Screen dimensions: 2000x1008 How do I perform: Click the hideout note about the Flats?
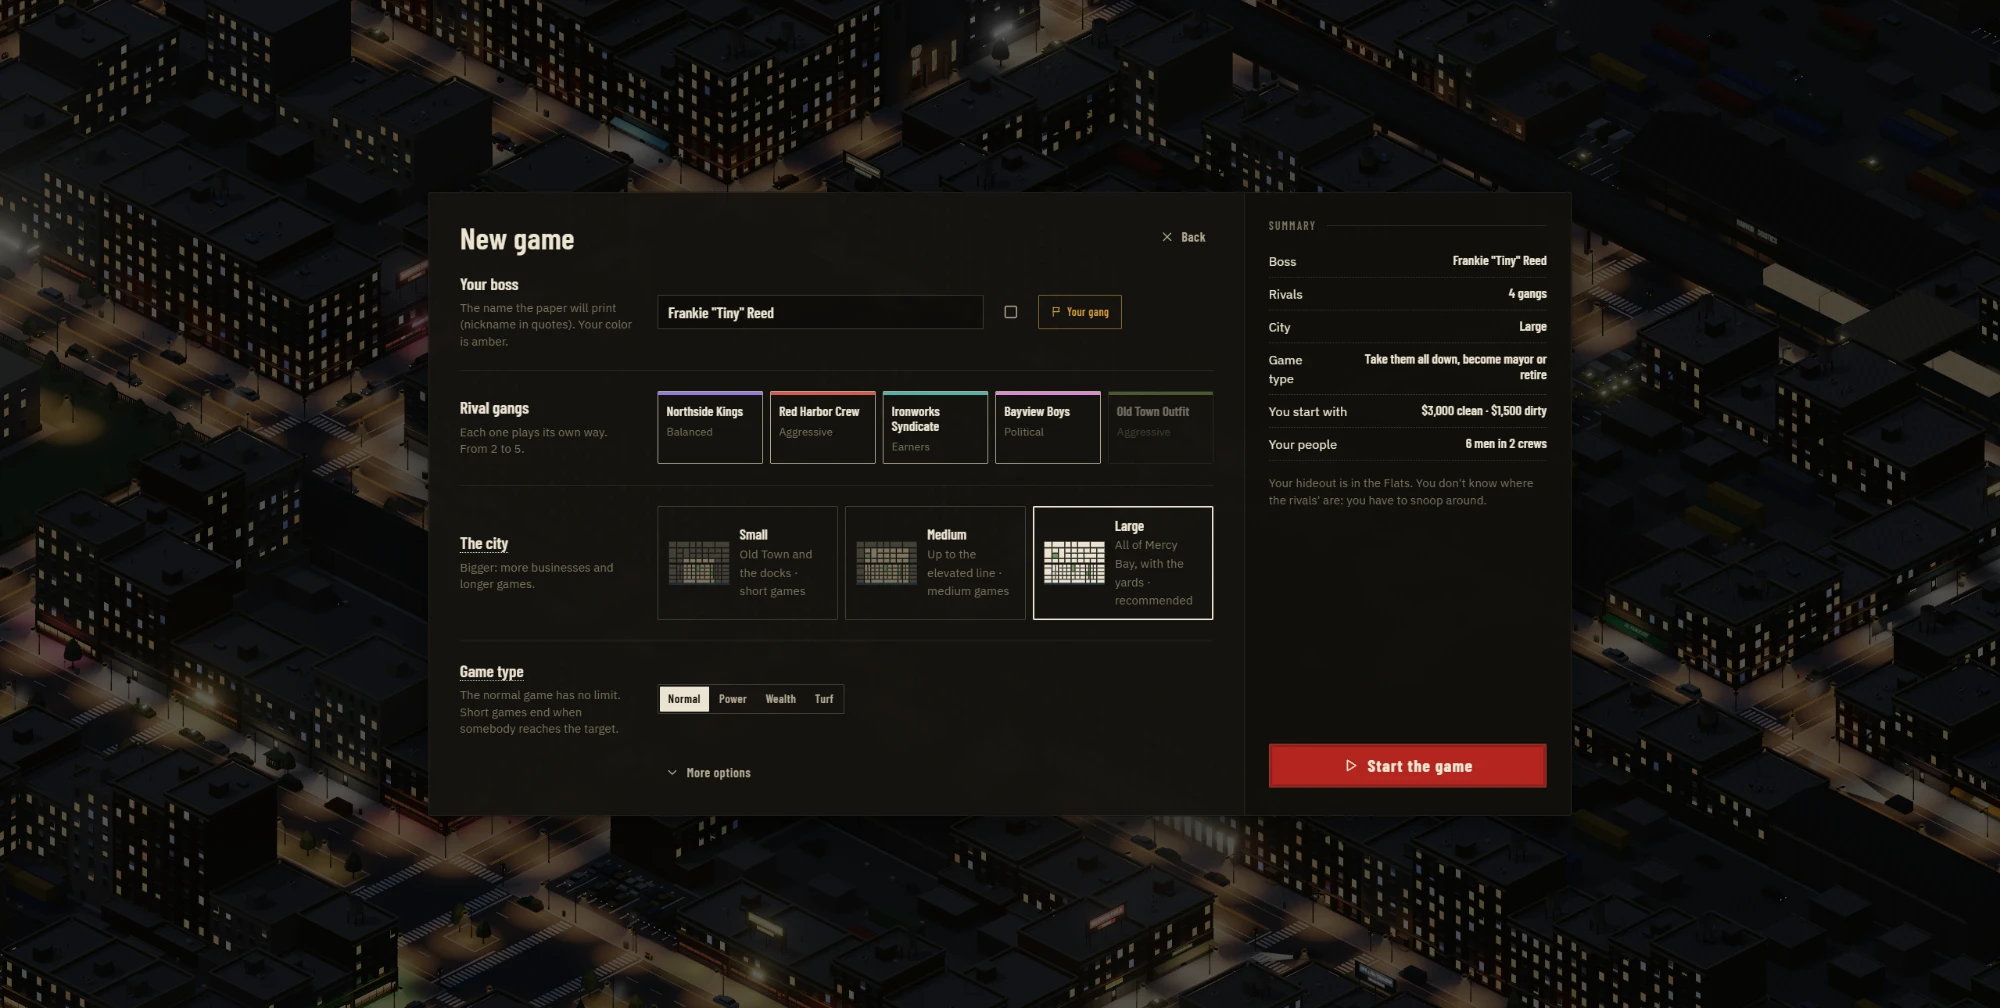(1401, 492)
